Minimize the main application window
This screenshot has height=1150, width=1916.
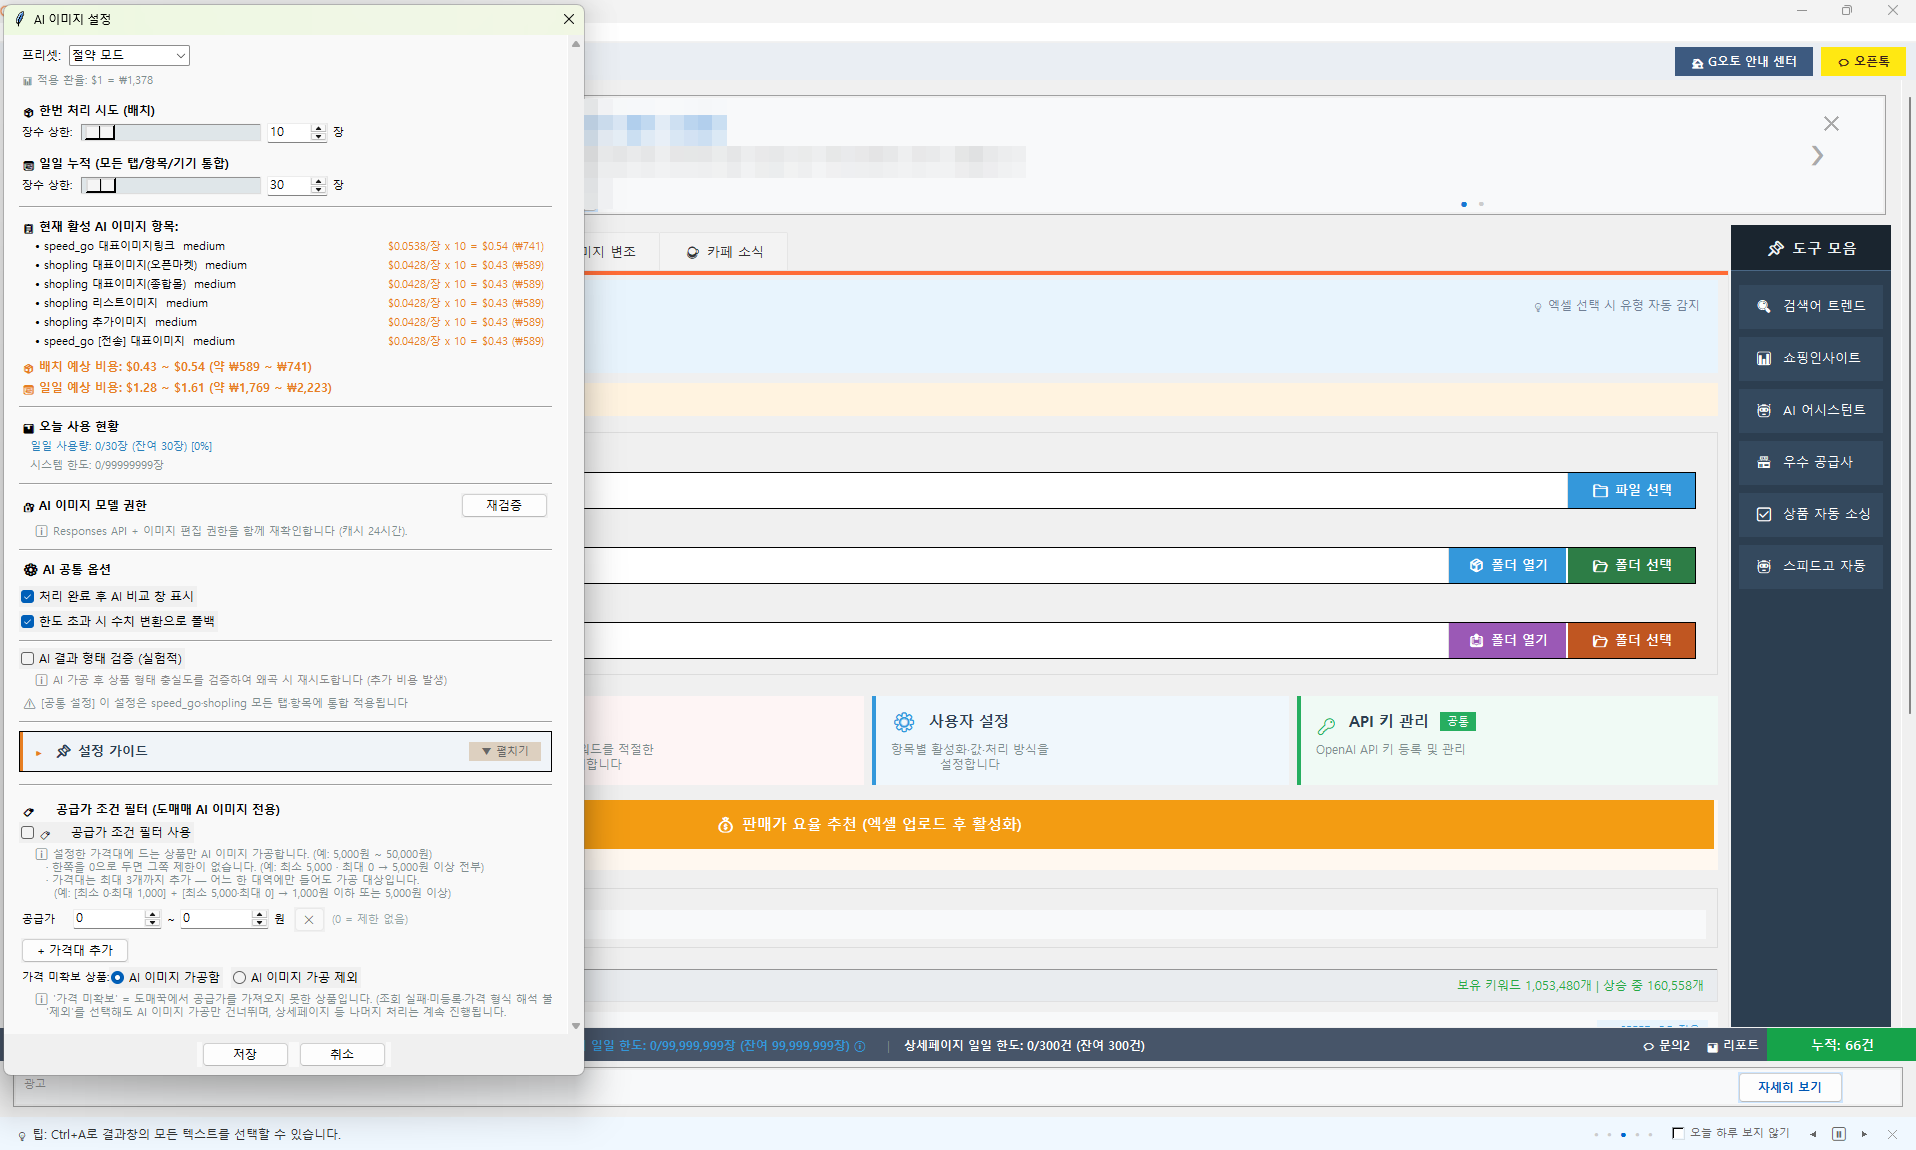(x=1802, y=10)
